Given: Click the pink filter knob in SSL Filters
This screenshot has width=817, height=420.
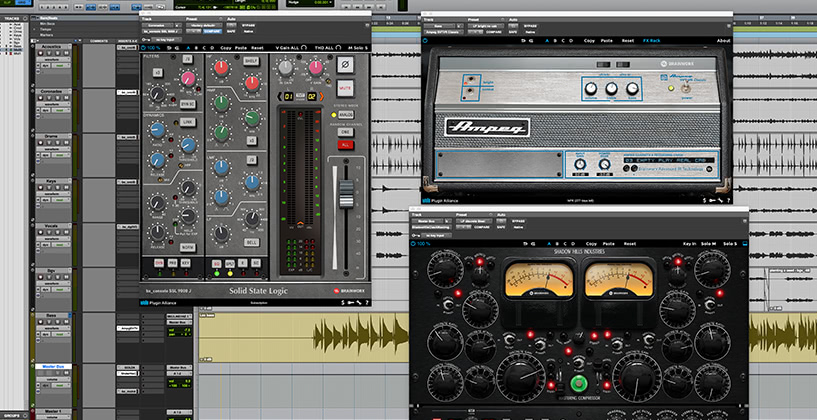Looking at the screenshot, I should click(188, 79).
